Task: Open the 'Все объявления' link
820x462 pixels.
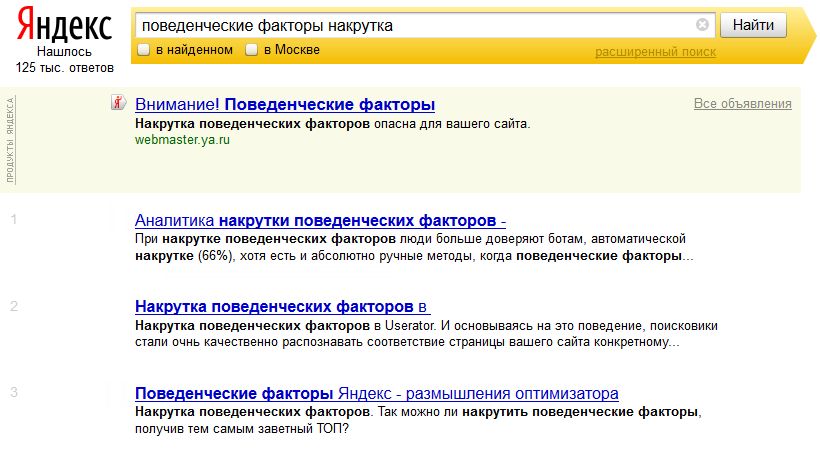Action: tap(743, 104)
